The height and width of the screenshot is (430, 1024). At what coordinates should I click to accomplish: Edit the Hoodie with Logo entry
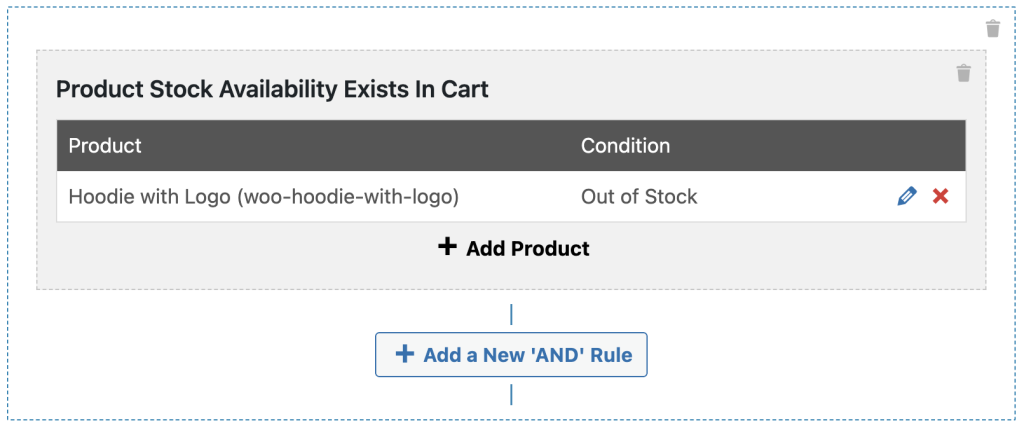[907, 197]
